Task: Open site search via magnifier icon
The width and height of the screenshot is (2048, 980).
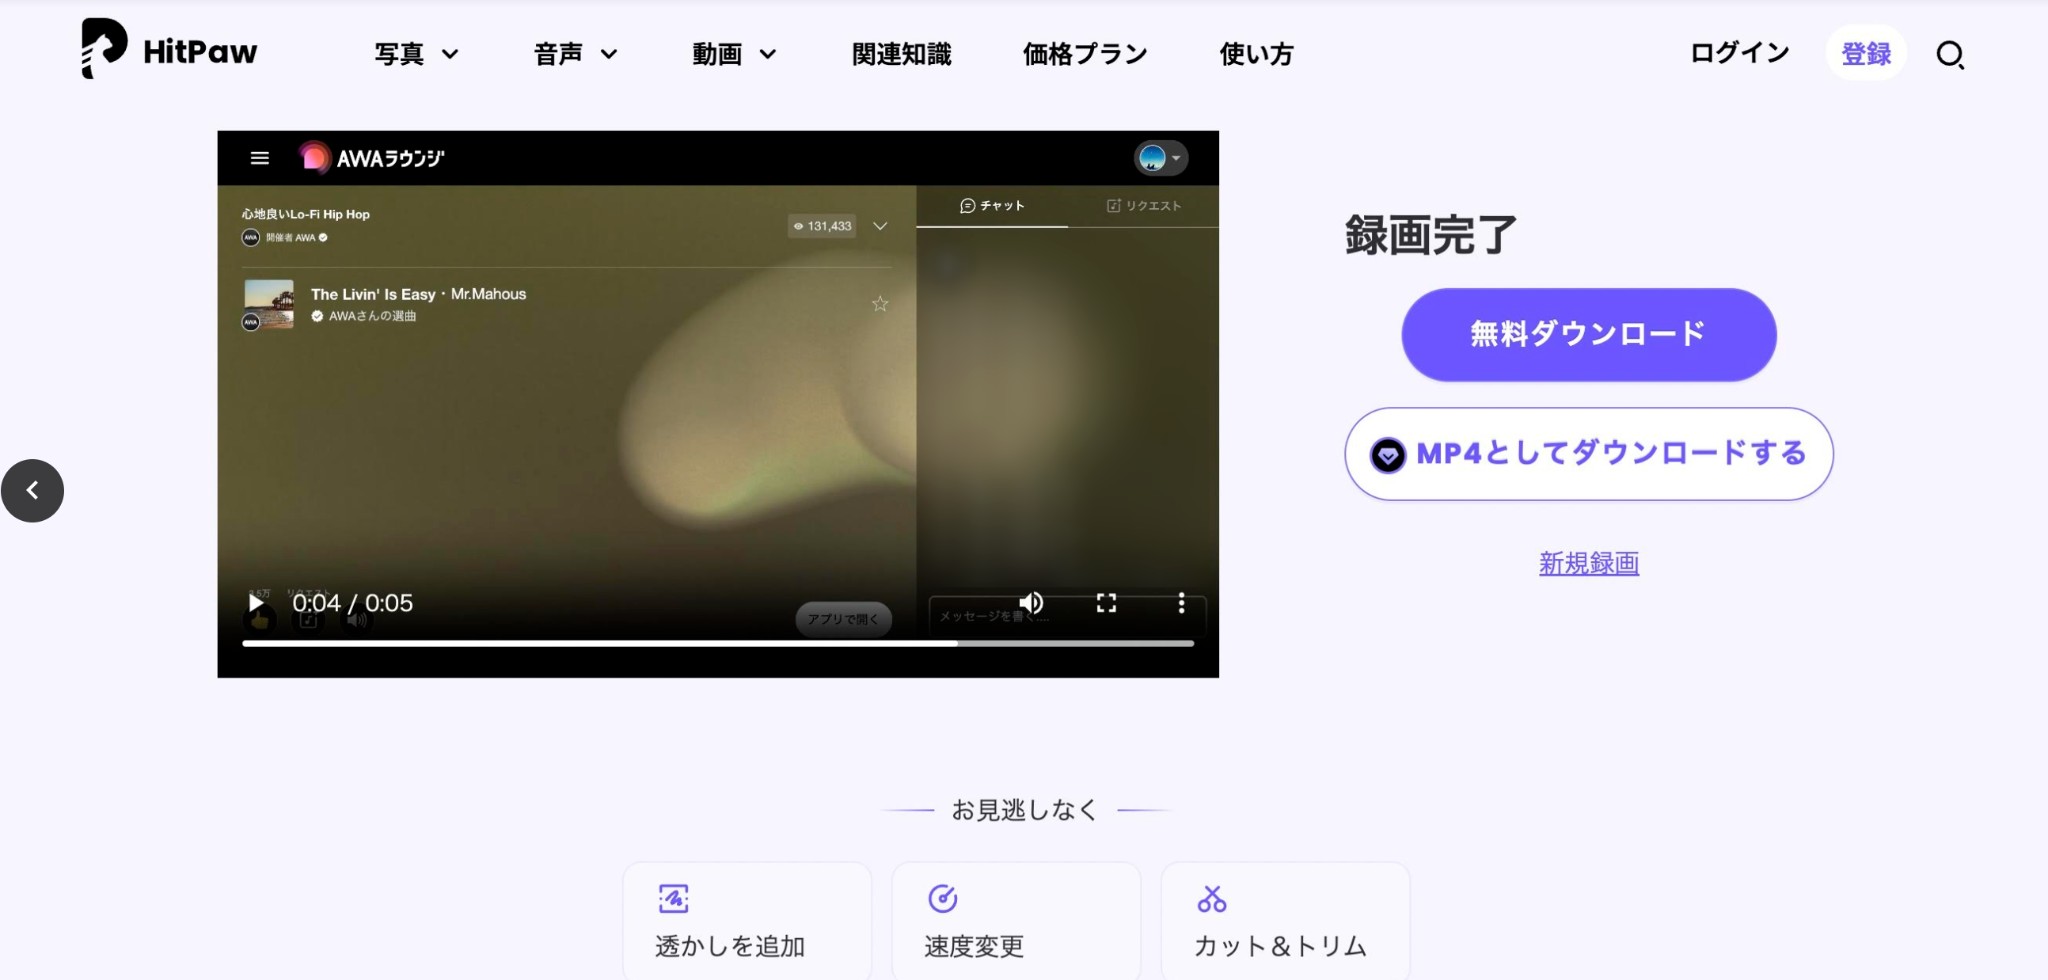Action: click(x=1950, y=54)
